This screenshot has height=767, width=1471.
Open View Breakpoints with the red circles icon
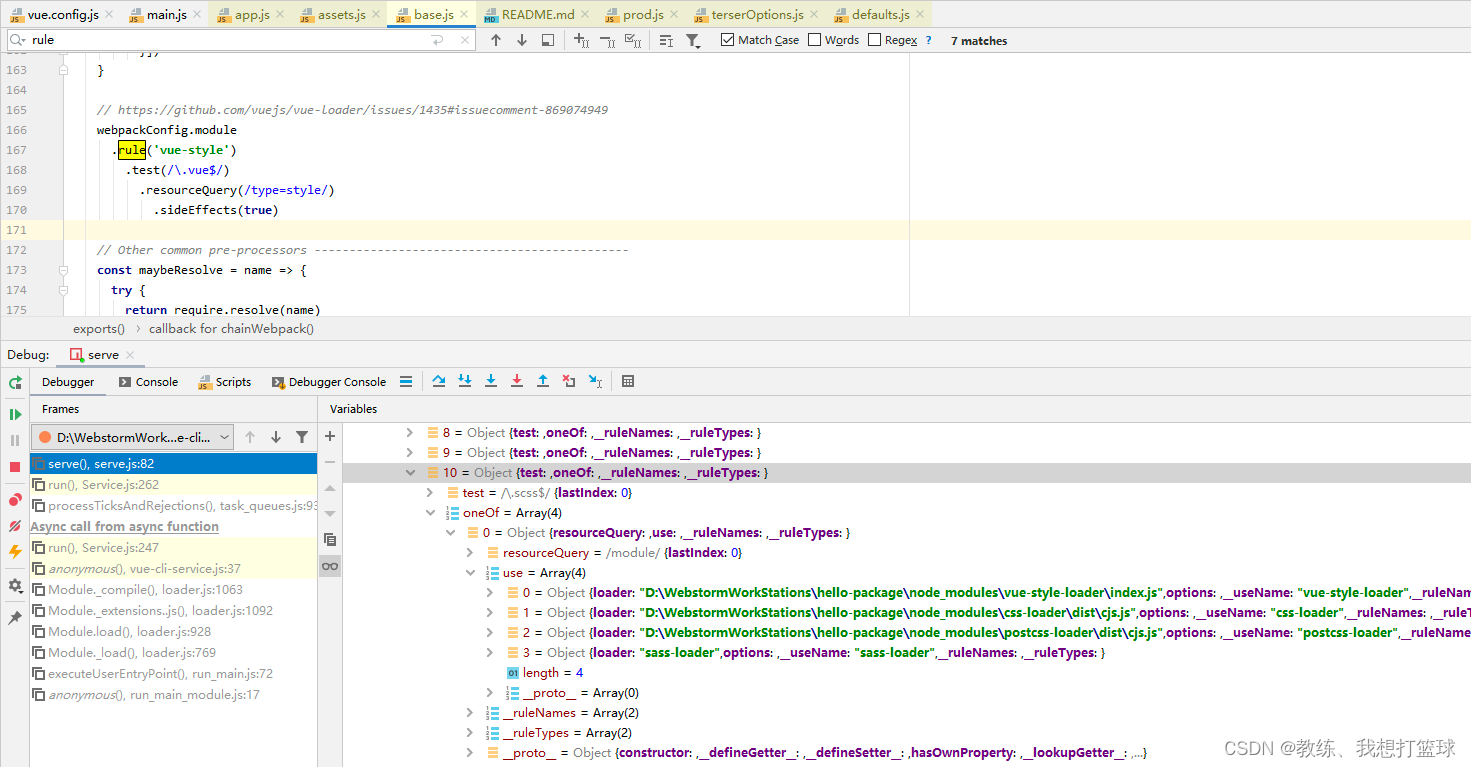pos(15,499)
